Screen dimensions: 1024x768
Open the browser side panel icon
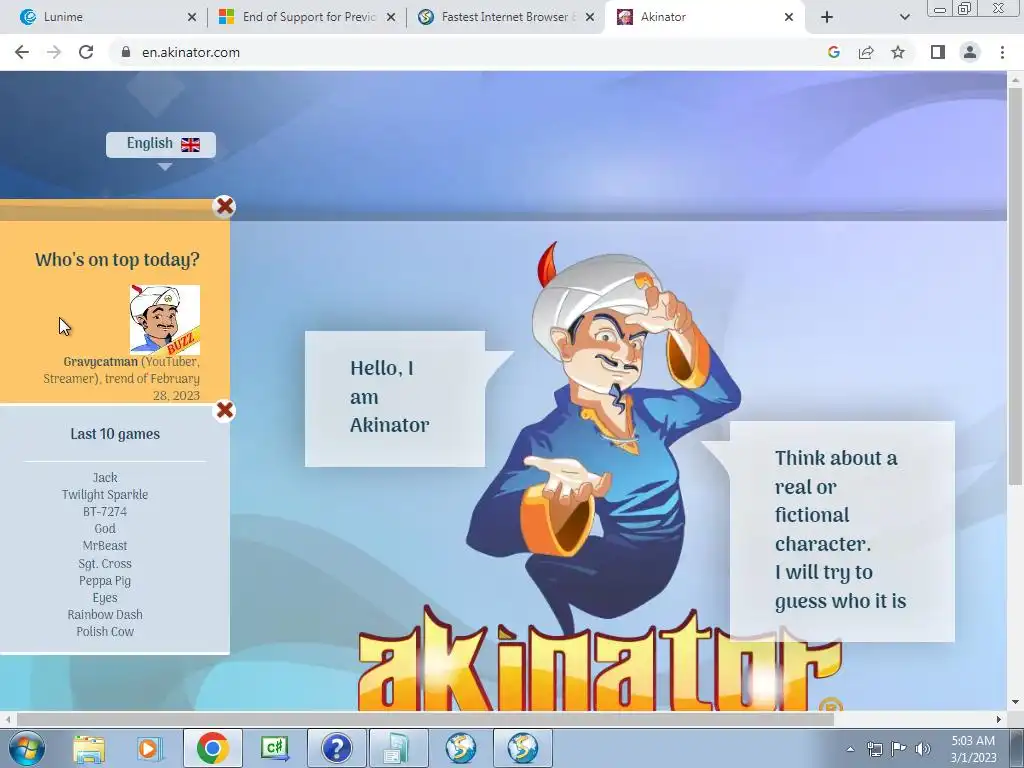[x=938, y=52]
